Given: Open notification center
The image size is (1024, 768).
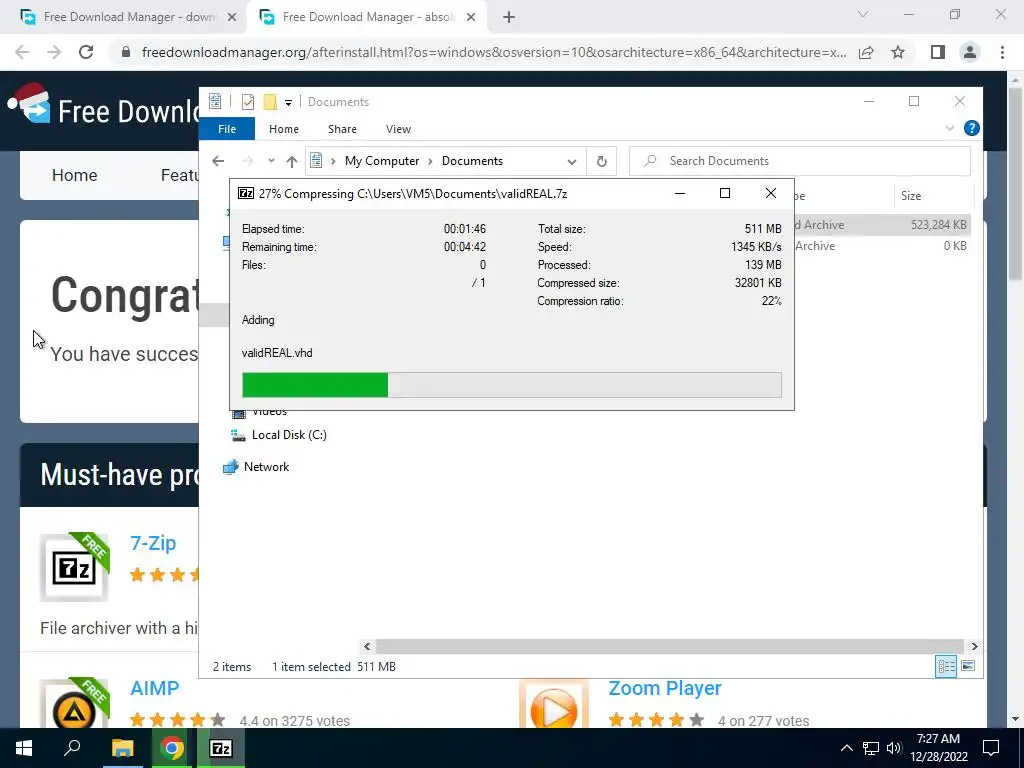Looking at the screenshot, I should (991, 748).
